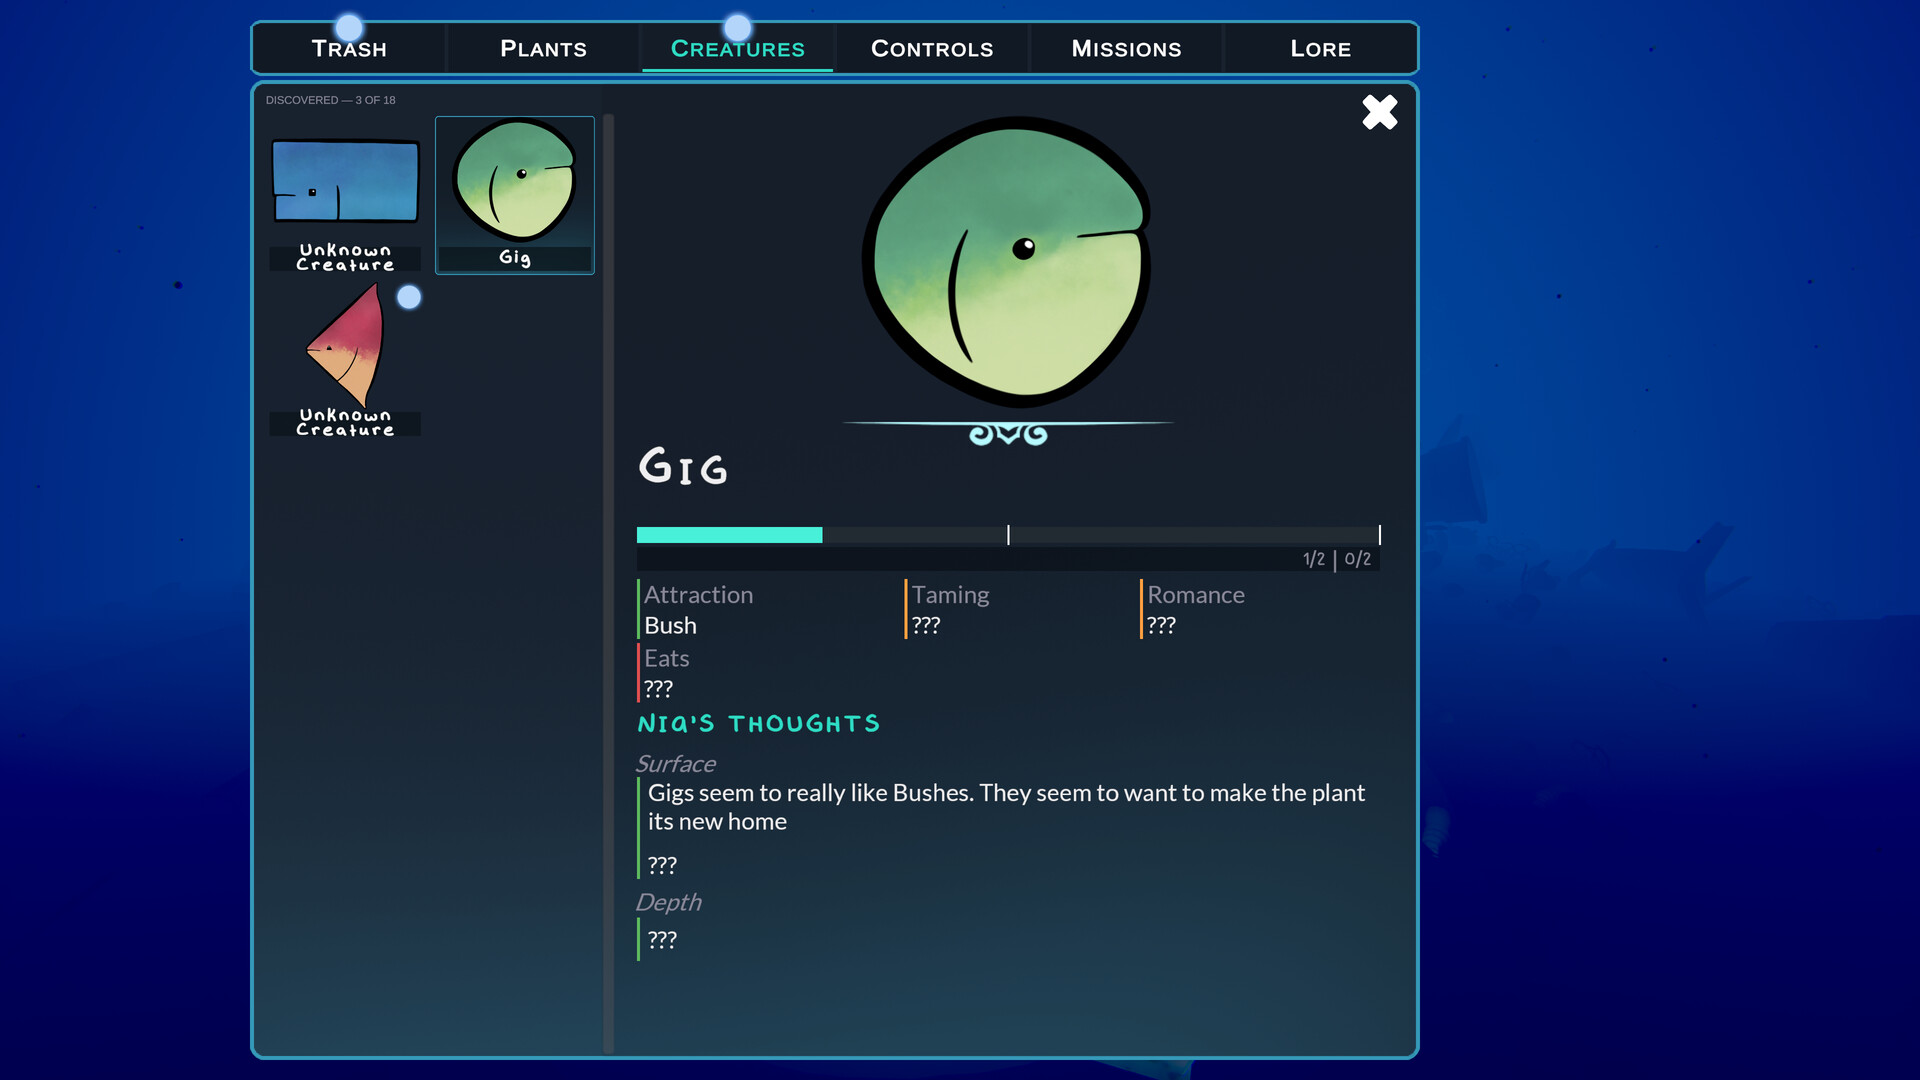Screen dimensions: 1920x1080
Task: Click the Attraction label
Action: click(698, 595)
